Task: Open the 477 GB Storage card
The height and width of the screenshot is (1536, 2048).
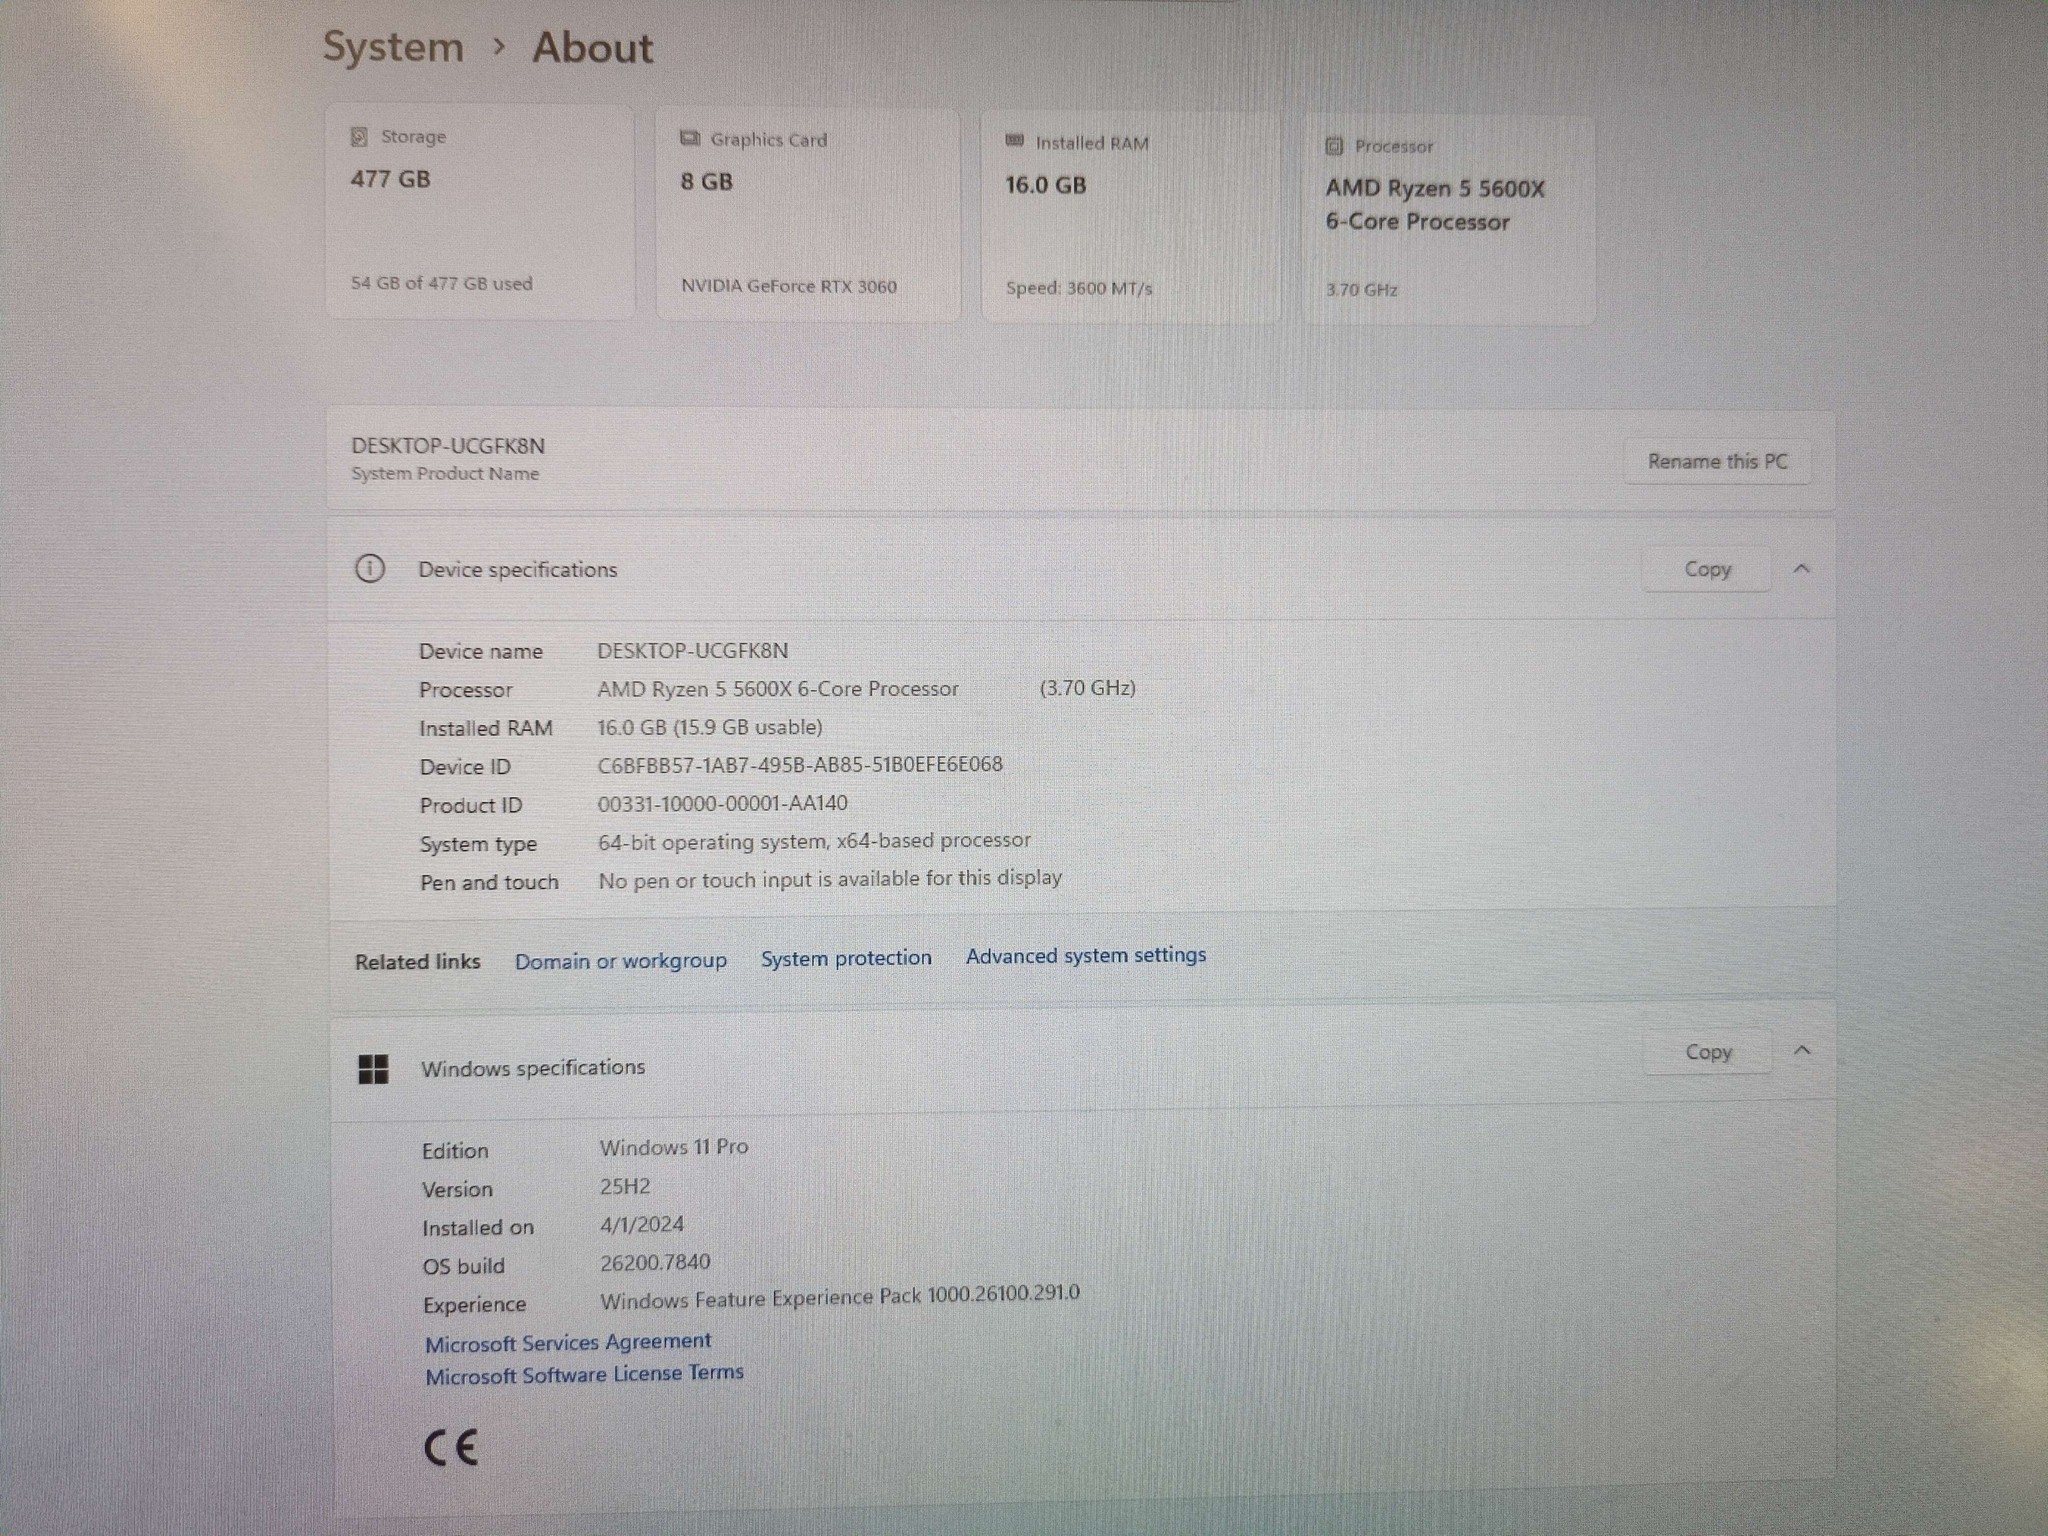Action: pyautogui.click(x=480, y=211)
